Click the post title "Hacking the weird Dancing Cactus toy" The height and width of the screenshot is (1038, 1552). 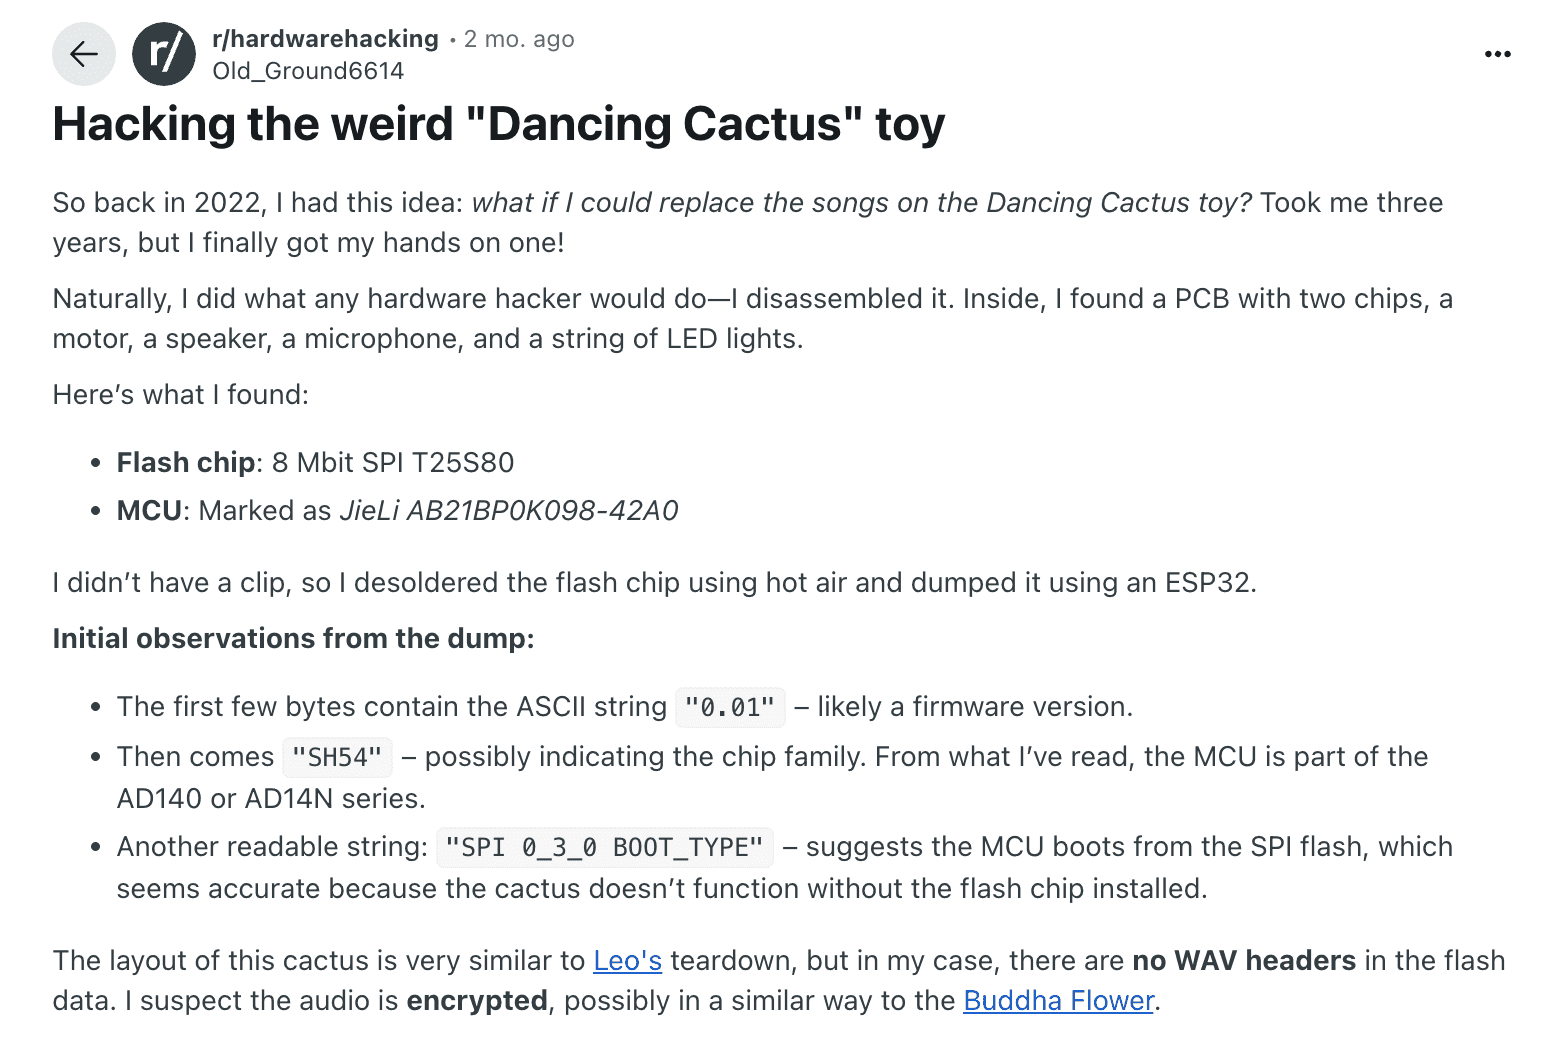(498, 125)
